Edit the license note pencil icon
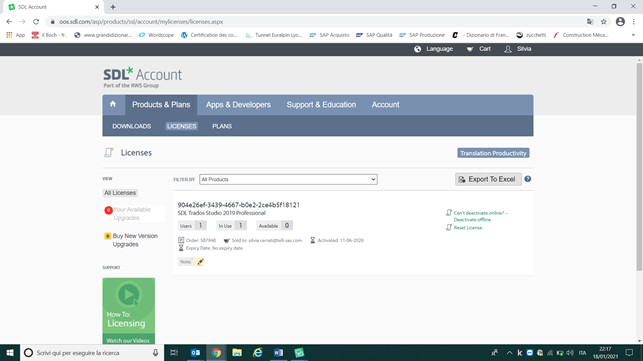The image size is (643, 361). [200, 262]
